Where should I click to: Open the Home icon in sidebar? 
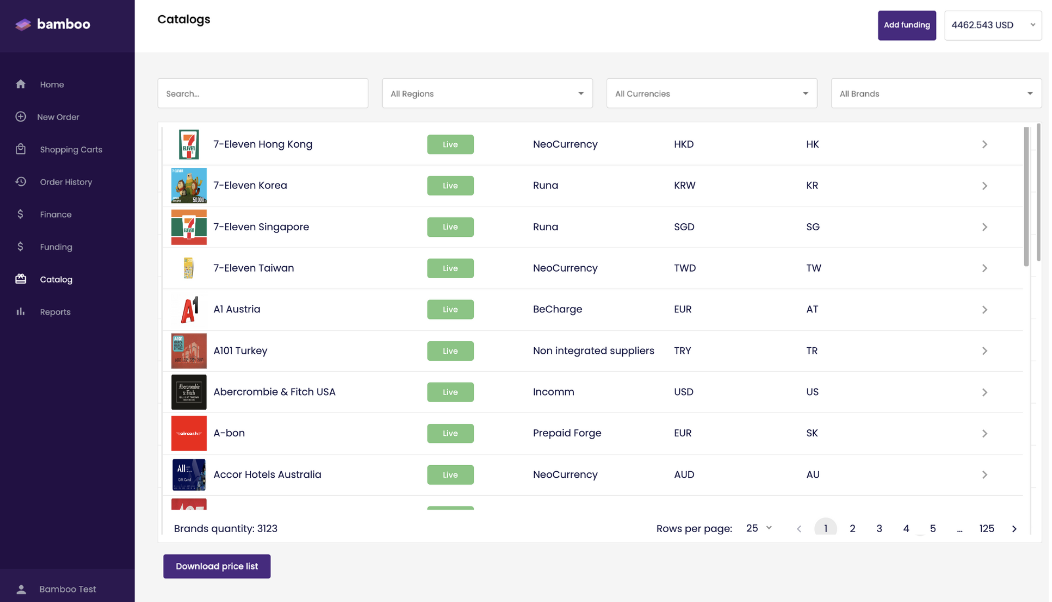point(21,84)
